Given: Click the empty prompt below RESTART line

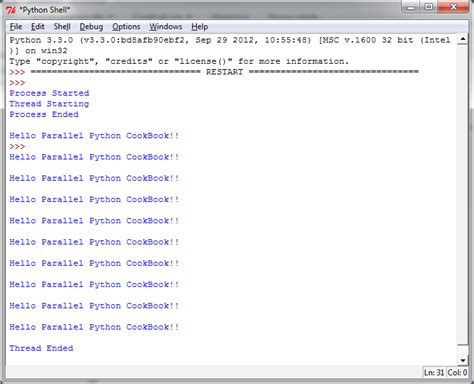Looking at the screenshot, I should pyautogui.click(x=17, y=83).
